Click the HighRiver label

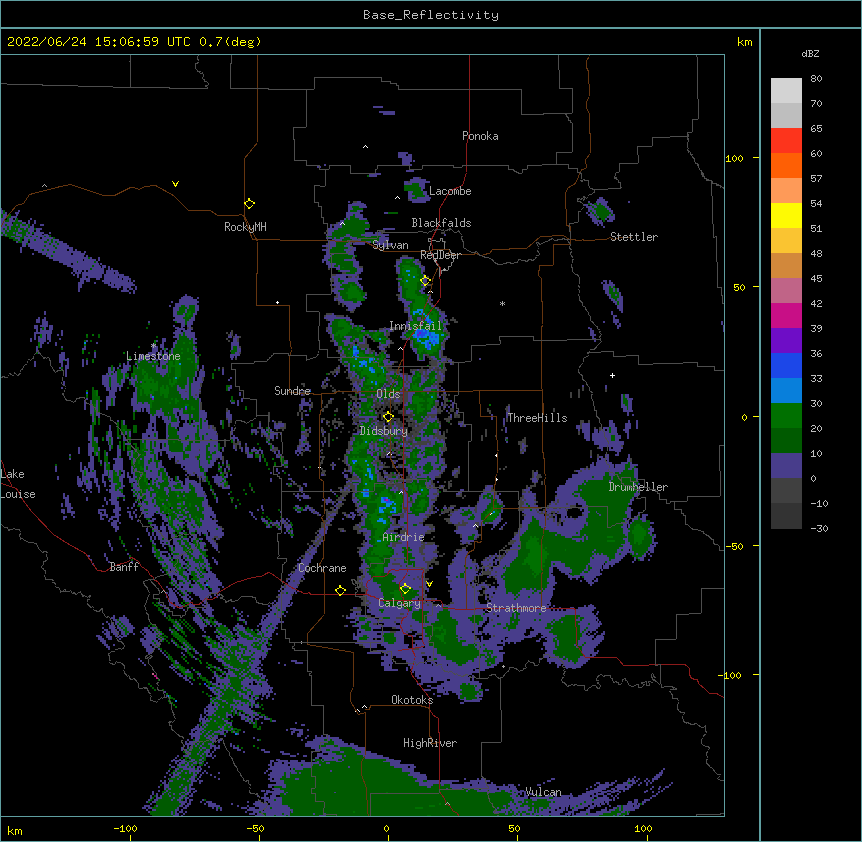pyautogui.click(x=430, y=743)
